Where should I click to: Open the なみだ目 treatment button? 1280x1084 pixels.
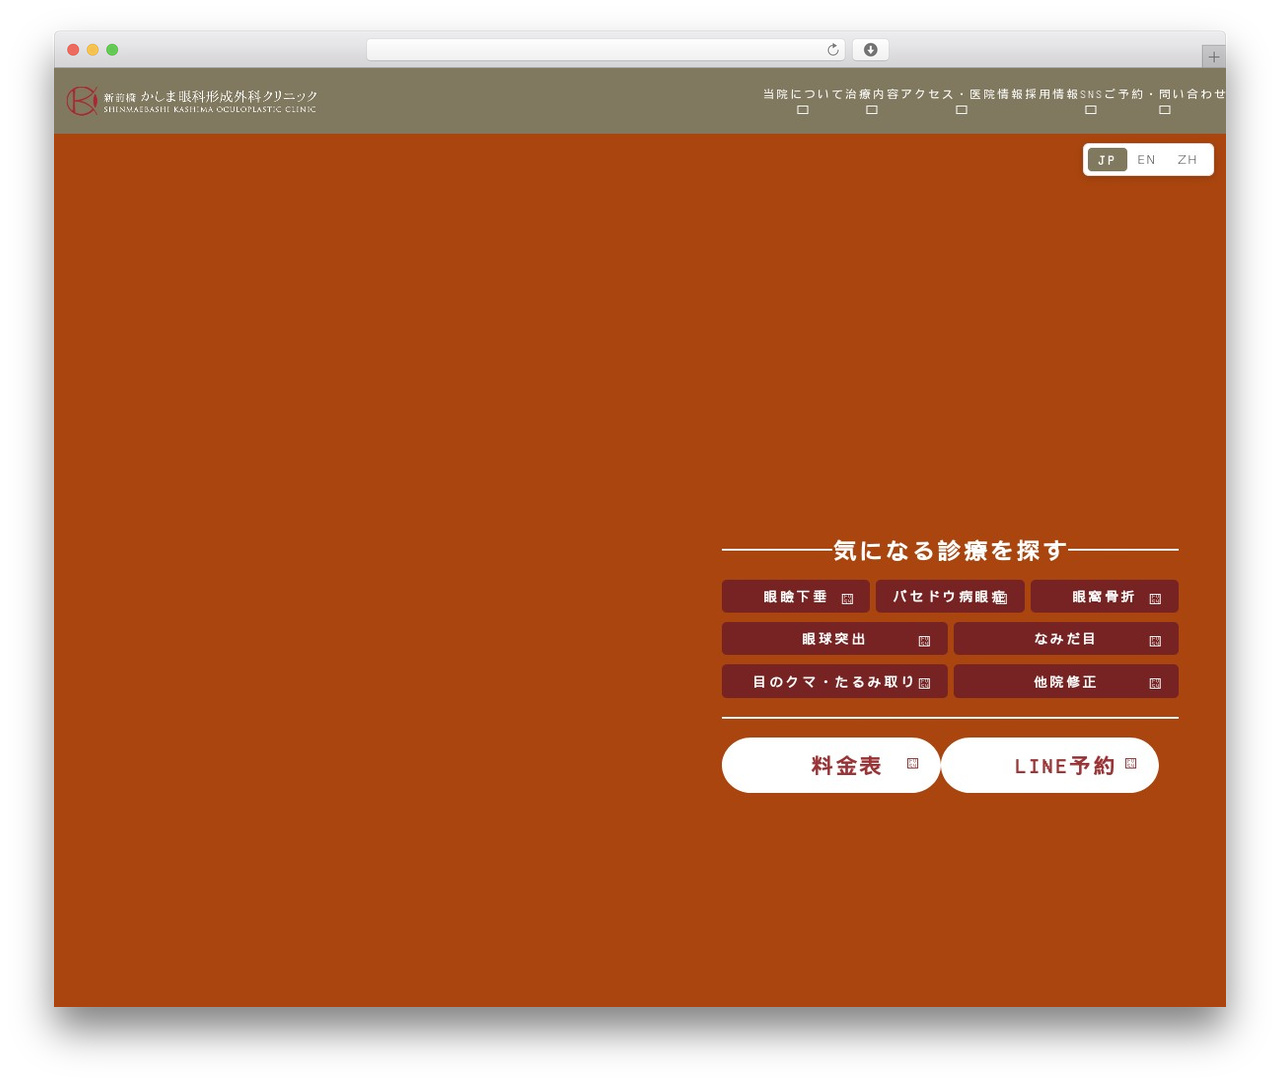tap(1066, 638)
